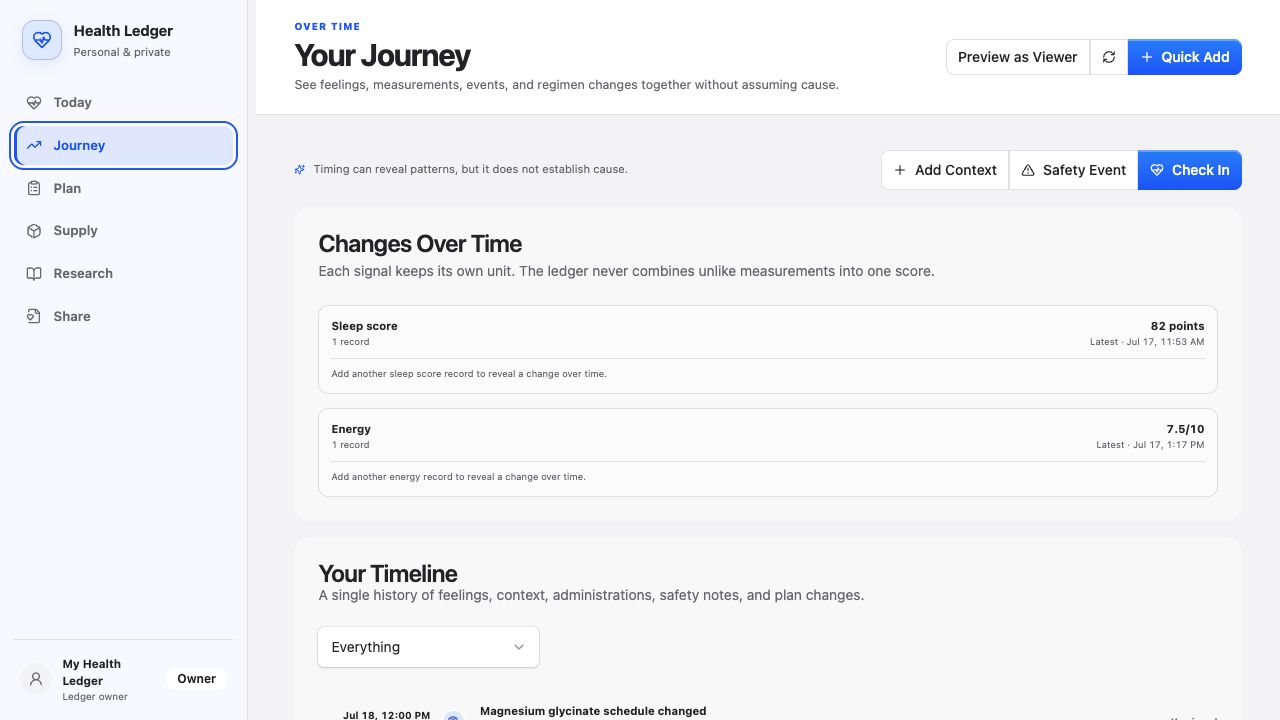The image size is (1280, 720).
Task: Open the Everything timeline filter dropdown
Action: 428,647
